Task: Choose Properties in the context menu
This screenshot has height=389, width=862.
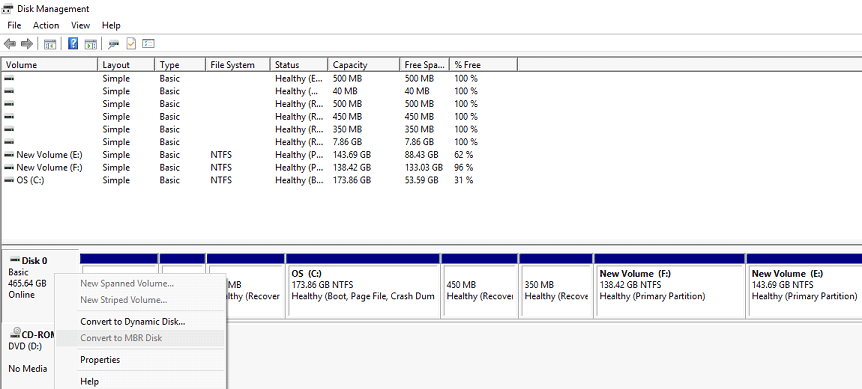Action: [141, 360]
